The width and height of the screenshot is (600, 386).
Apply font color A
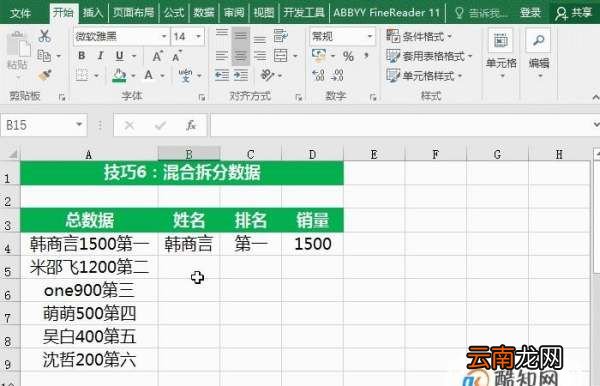coord(149,75)
